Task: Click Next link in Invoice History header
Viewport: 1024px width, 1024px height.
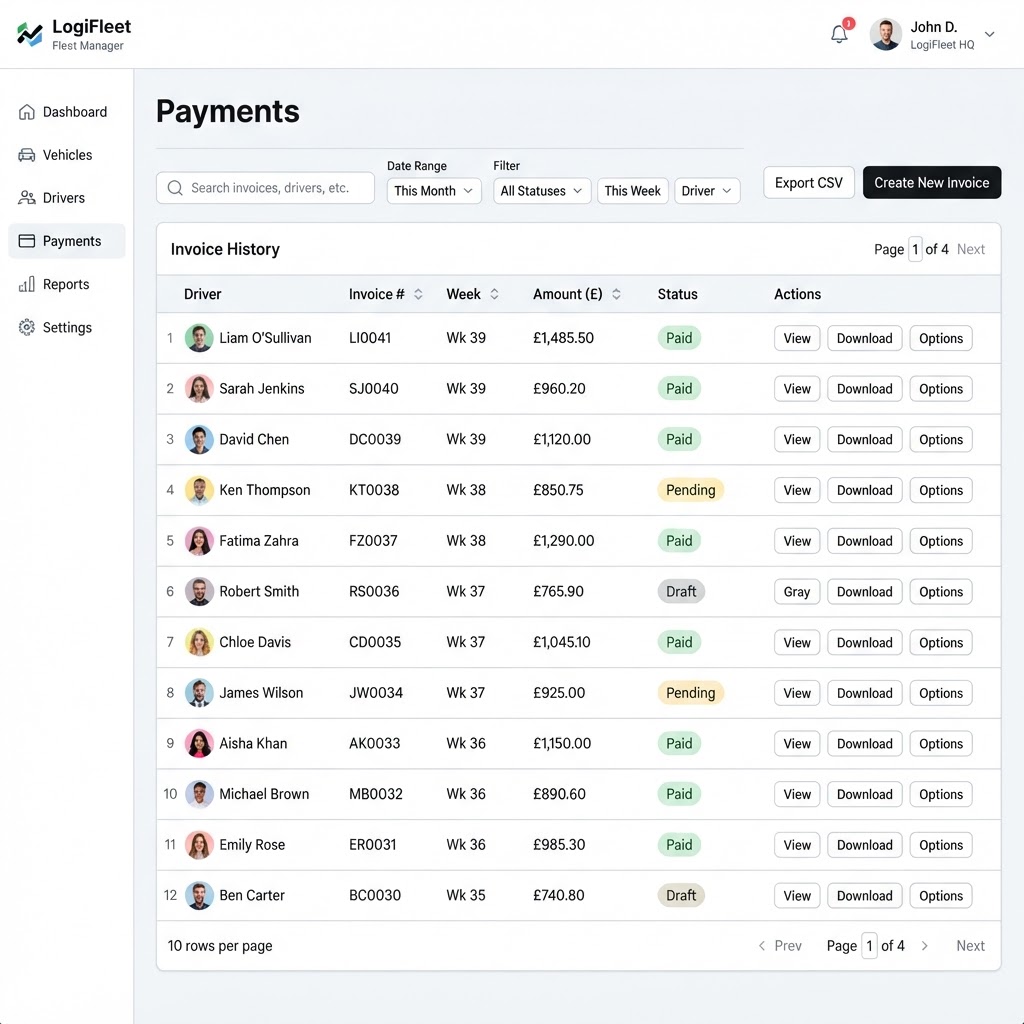Action: coord(970,249)
